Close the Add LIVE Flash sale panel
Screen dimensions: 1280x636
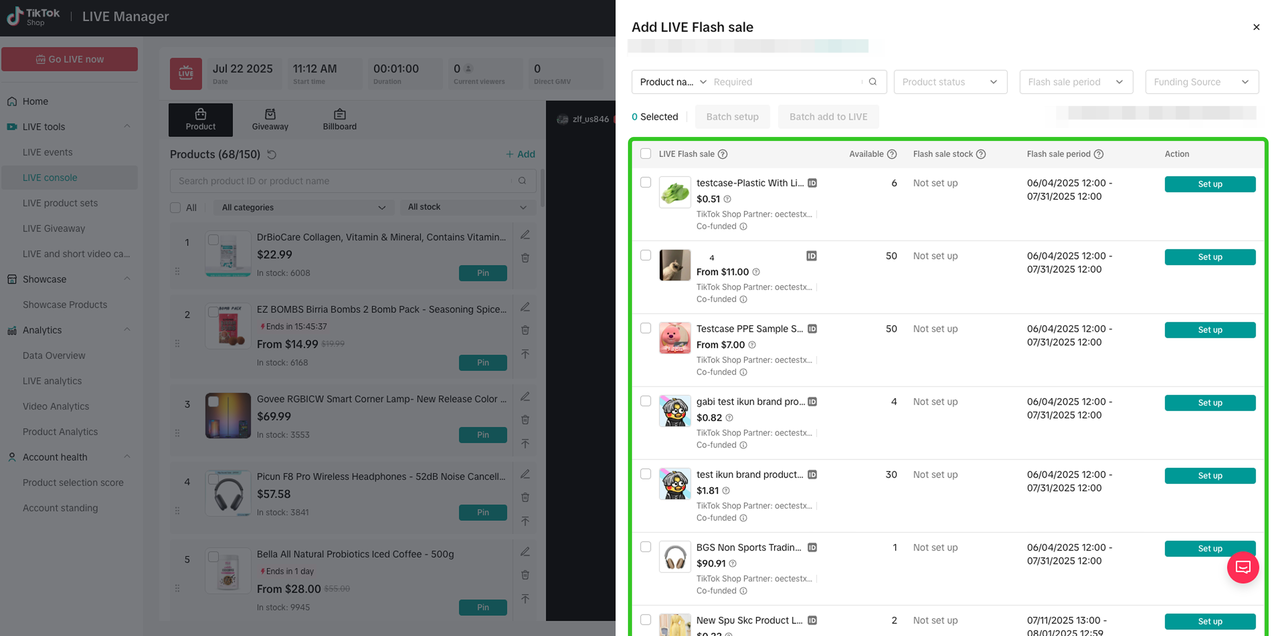pyautogui.click(x=1256, y=28)
